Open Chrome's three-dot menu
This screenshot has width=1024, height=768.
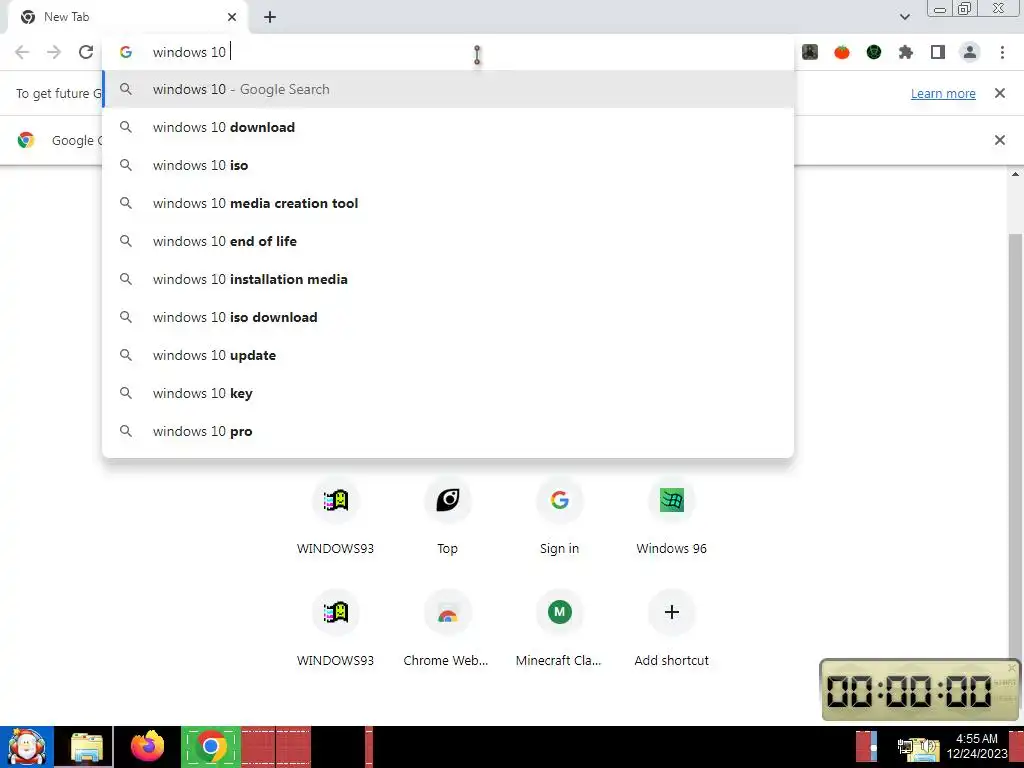pyautogui.click(x=1002, y=52)
